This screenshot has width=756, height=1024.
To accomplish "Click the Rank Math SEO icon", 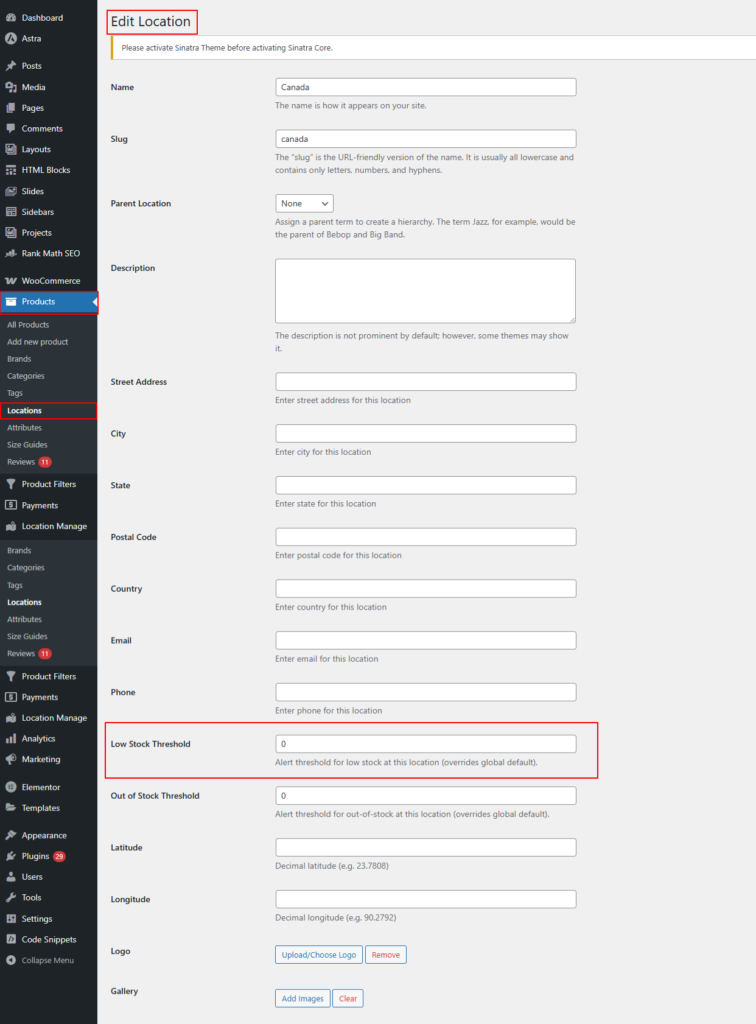I will point(11,253).
